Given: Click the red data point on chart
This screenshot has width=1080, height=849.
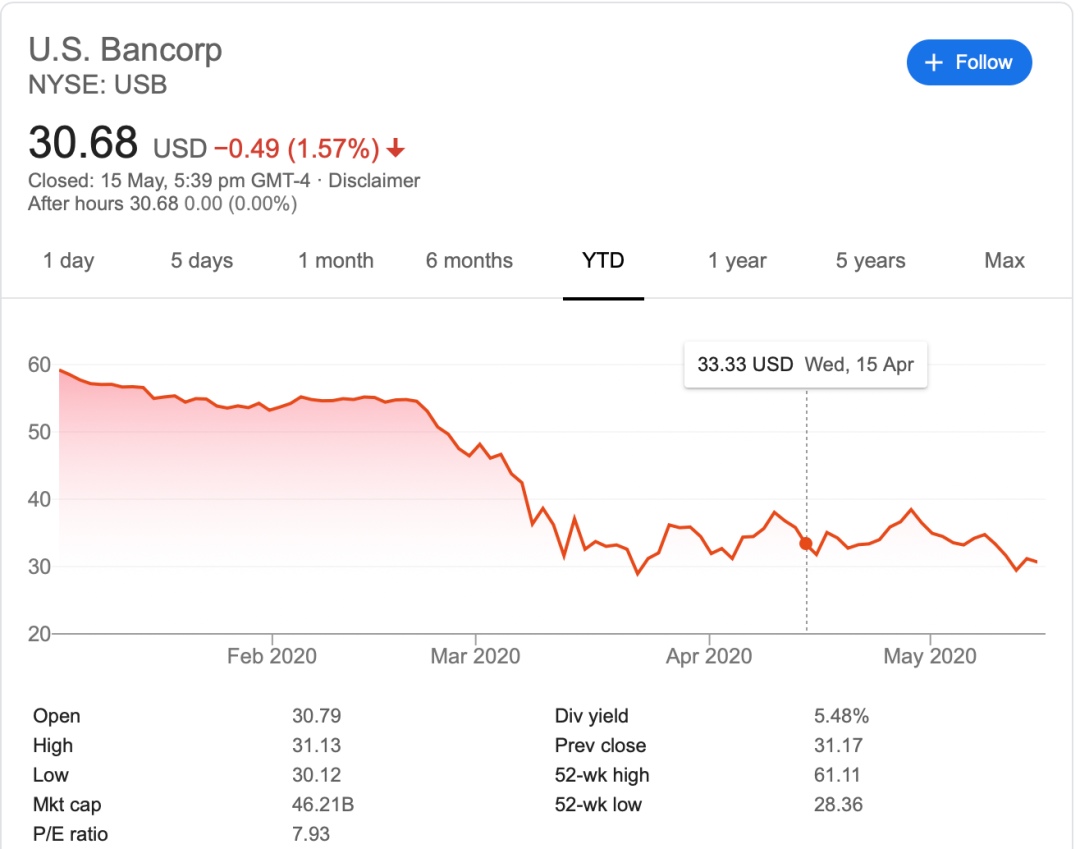Looking at the screenshot, I should point(806,543).
